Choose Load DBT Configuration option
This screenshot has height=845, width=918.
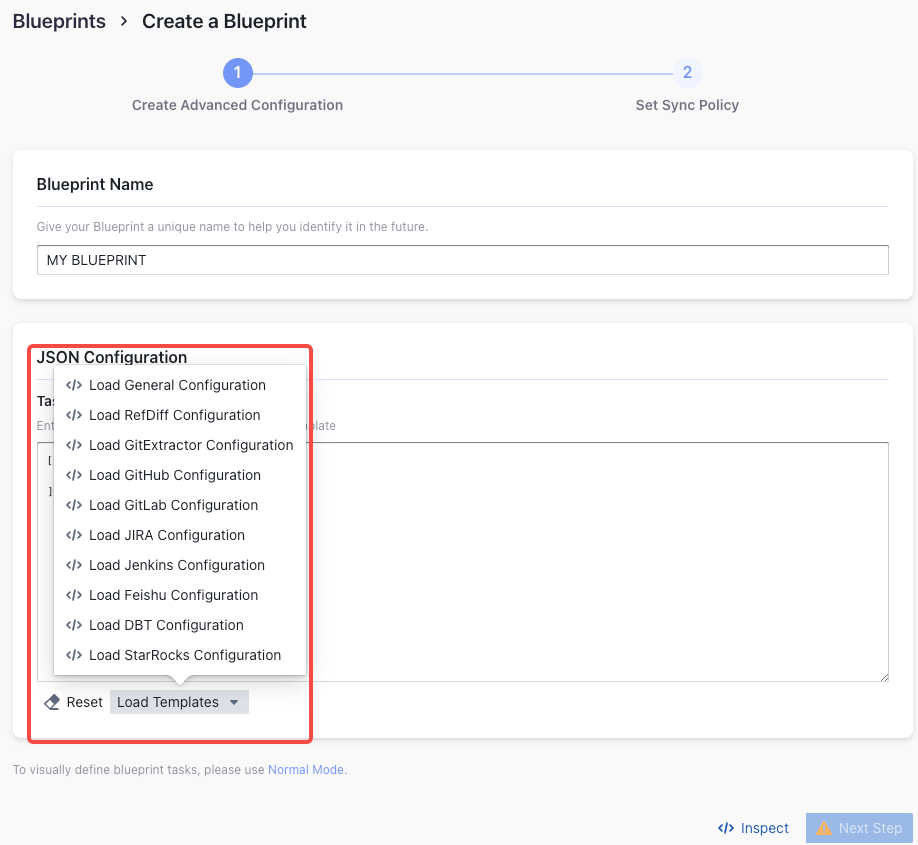pos(166,625)
